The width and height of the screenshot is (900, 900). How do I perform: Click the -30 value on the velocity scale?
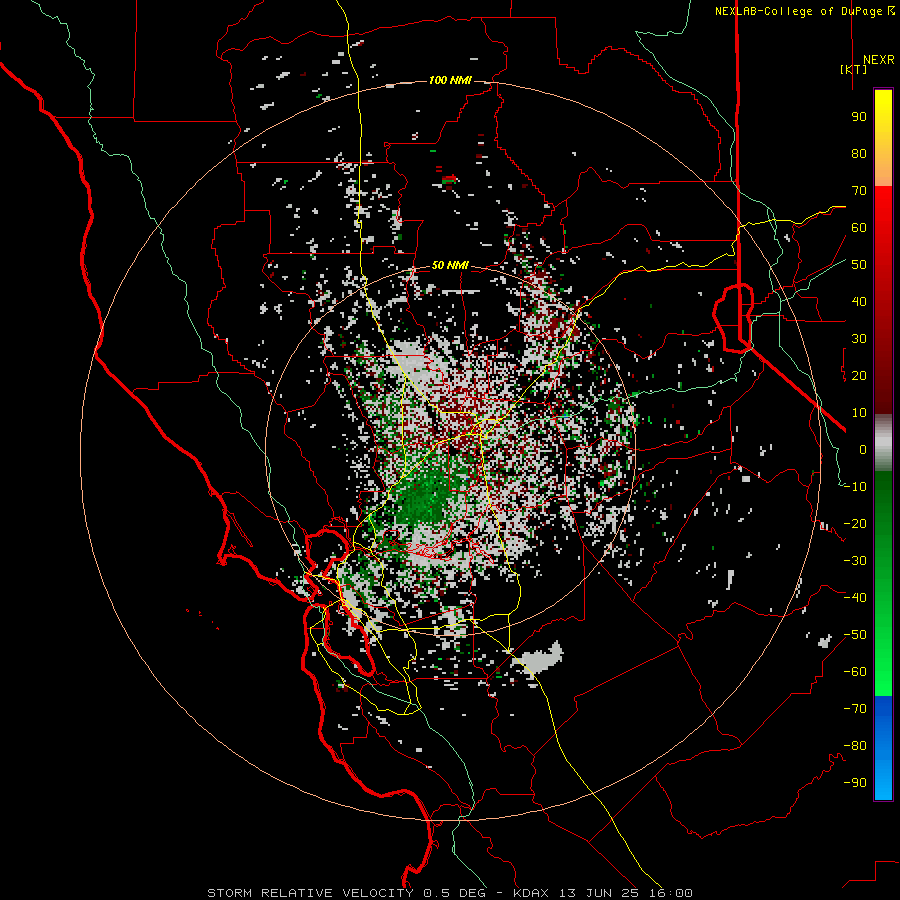(x=855, y=561)
